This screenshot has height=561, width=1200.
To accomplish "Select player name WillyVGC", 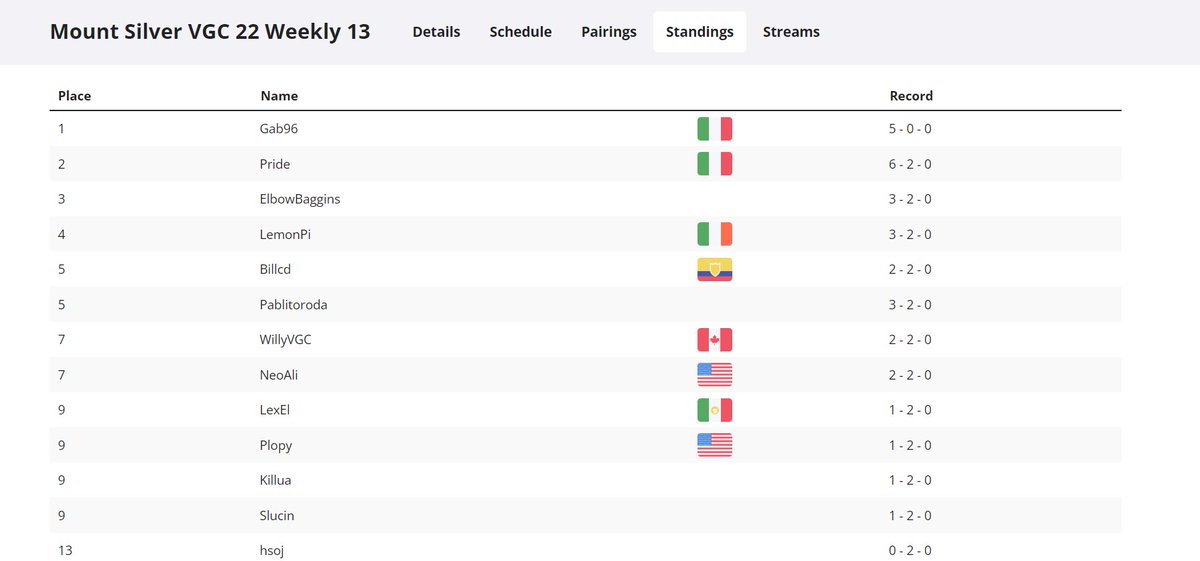I will pos(286,340).
